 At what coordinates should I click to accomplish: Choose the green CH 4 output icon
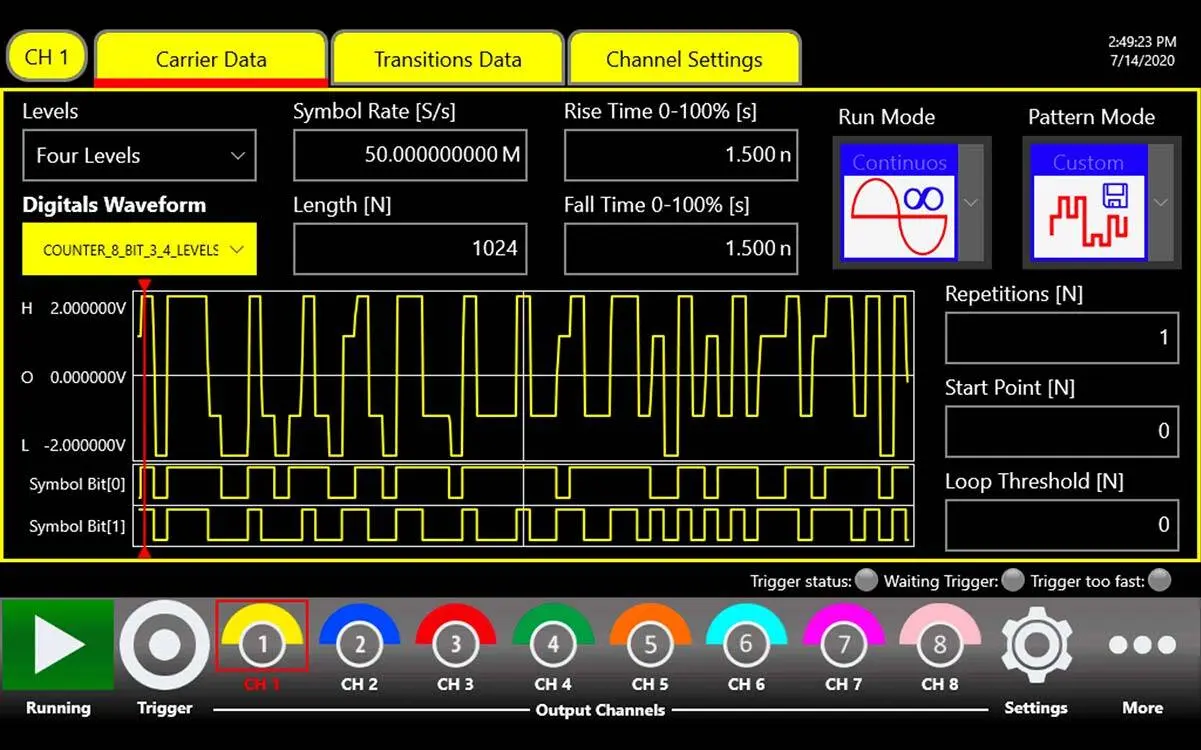pyautogui.click(x=552, y=645)
